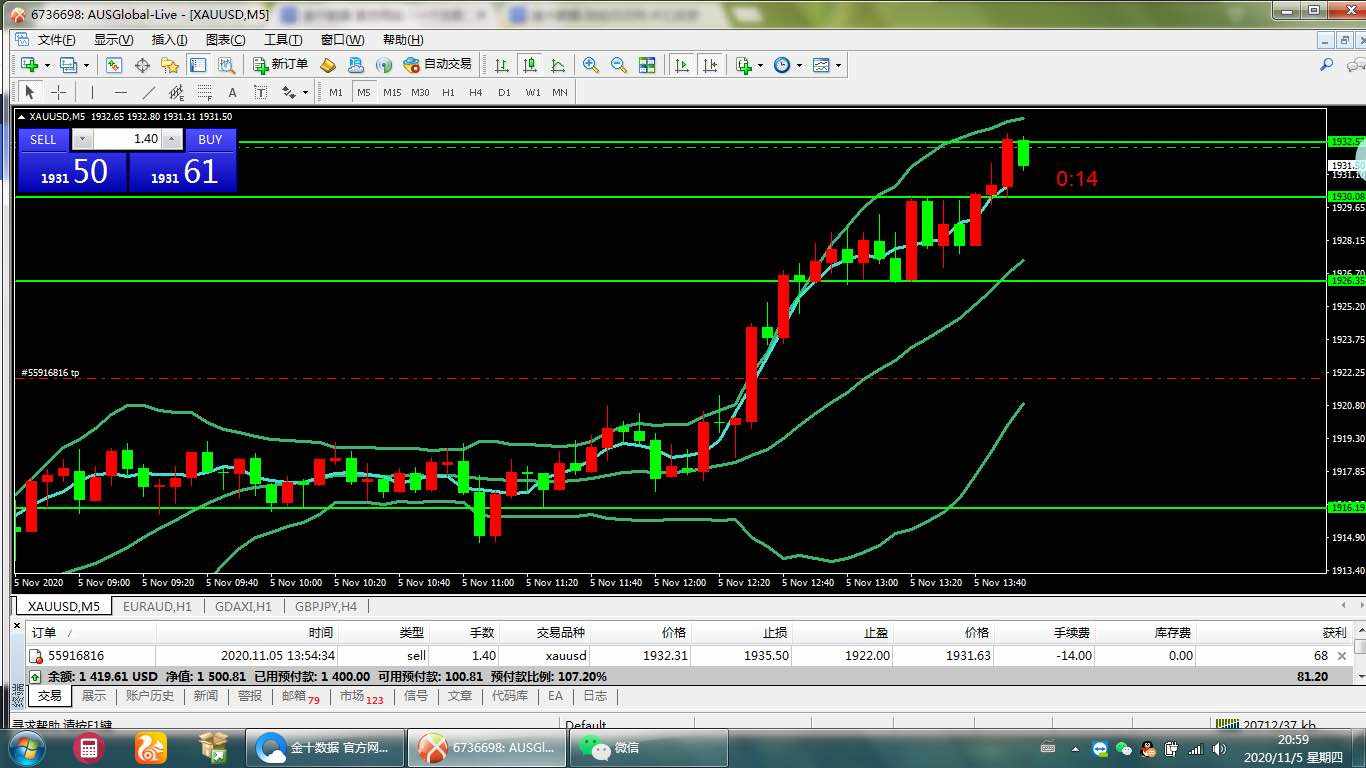Pick the text label 'A' tool

[x=232, y=92]
